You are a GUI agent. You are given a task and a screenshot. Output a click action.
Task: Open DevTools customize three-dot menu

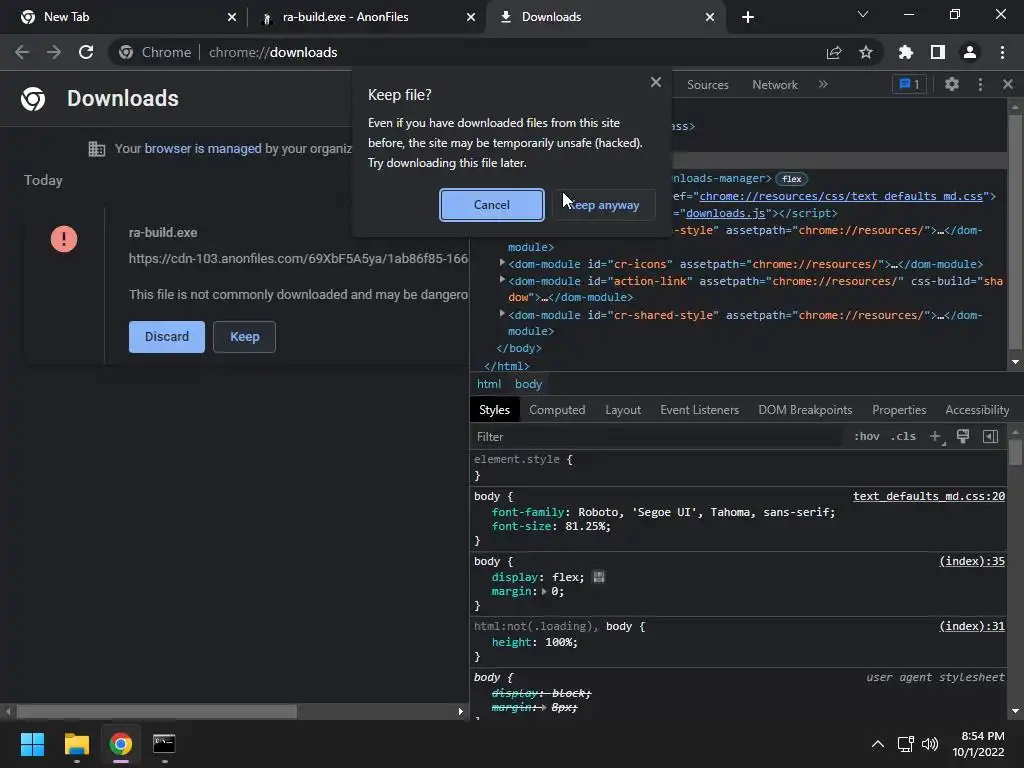point(980,84)
